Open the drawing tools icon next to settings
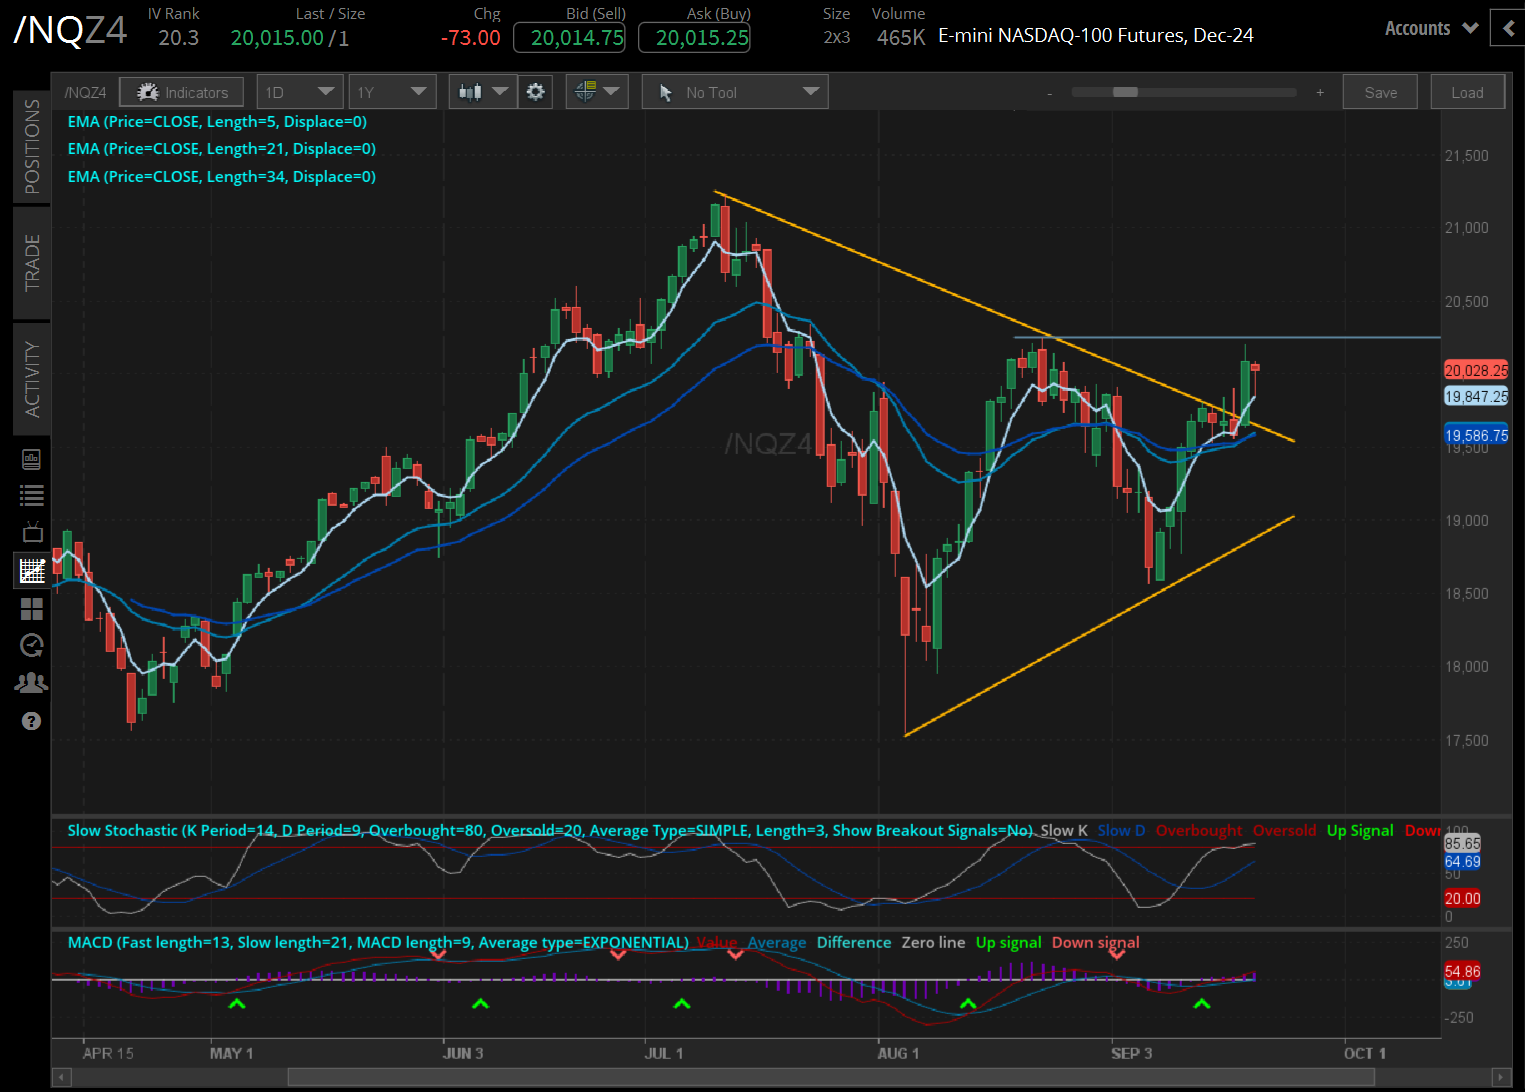 590,91
